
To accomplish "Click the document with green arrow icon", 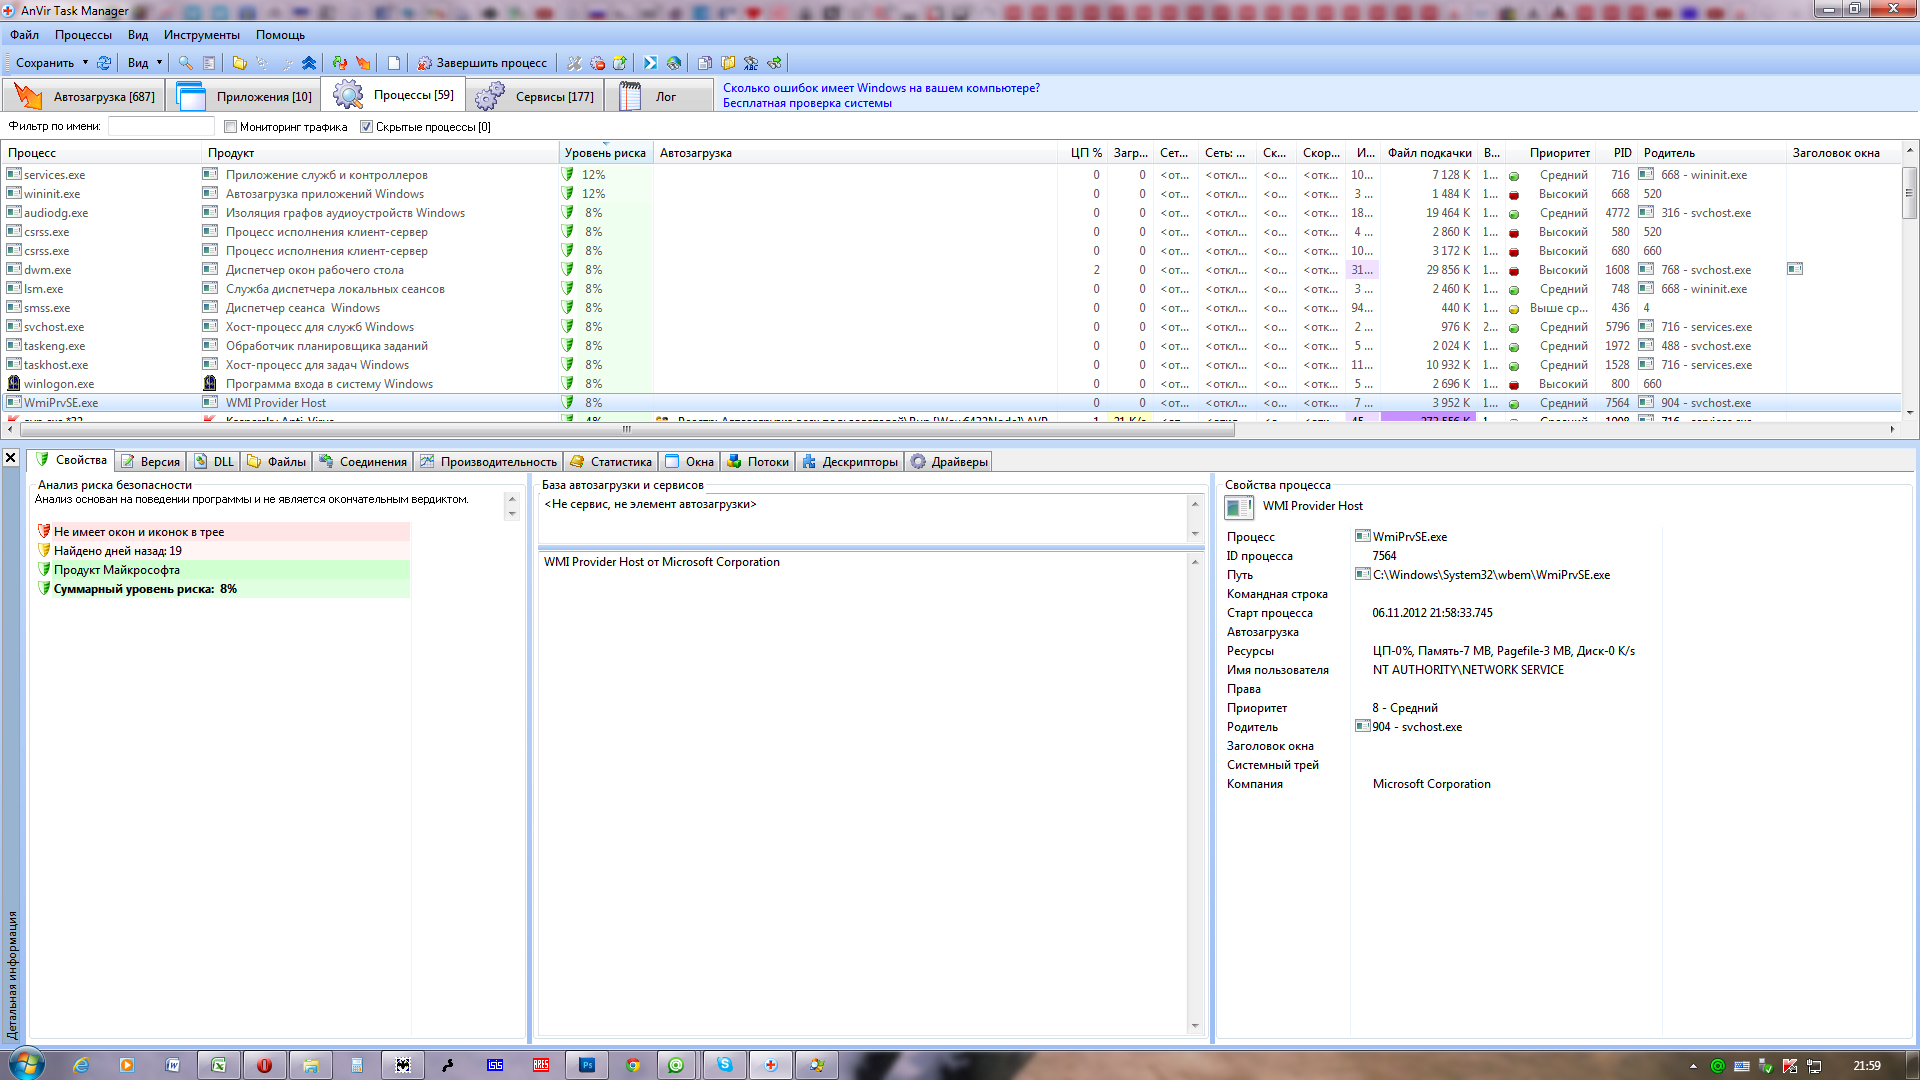I will point(620,63).
